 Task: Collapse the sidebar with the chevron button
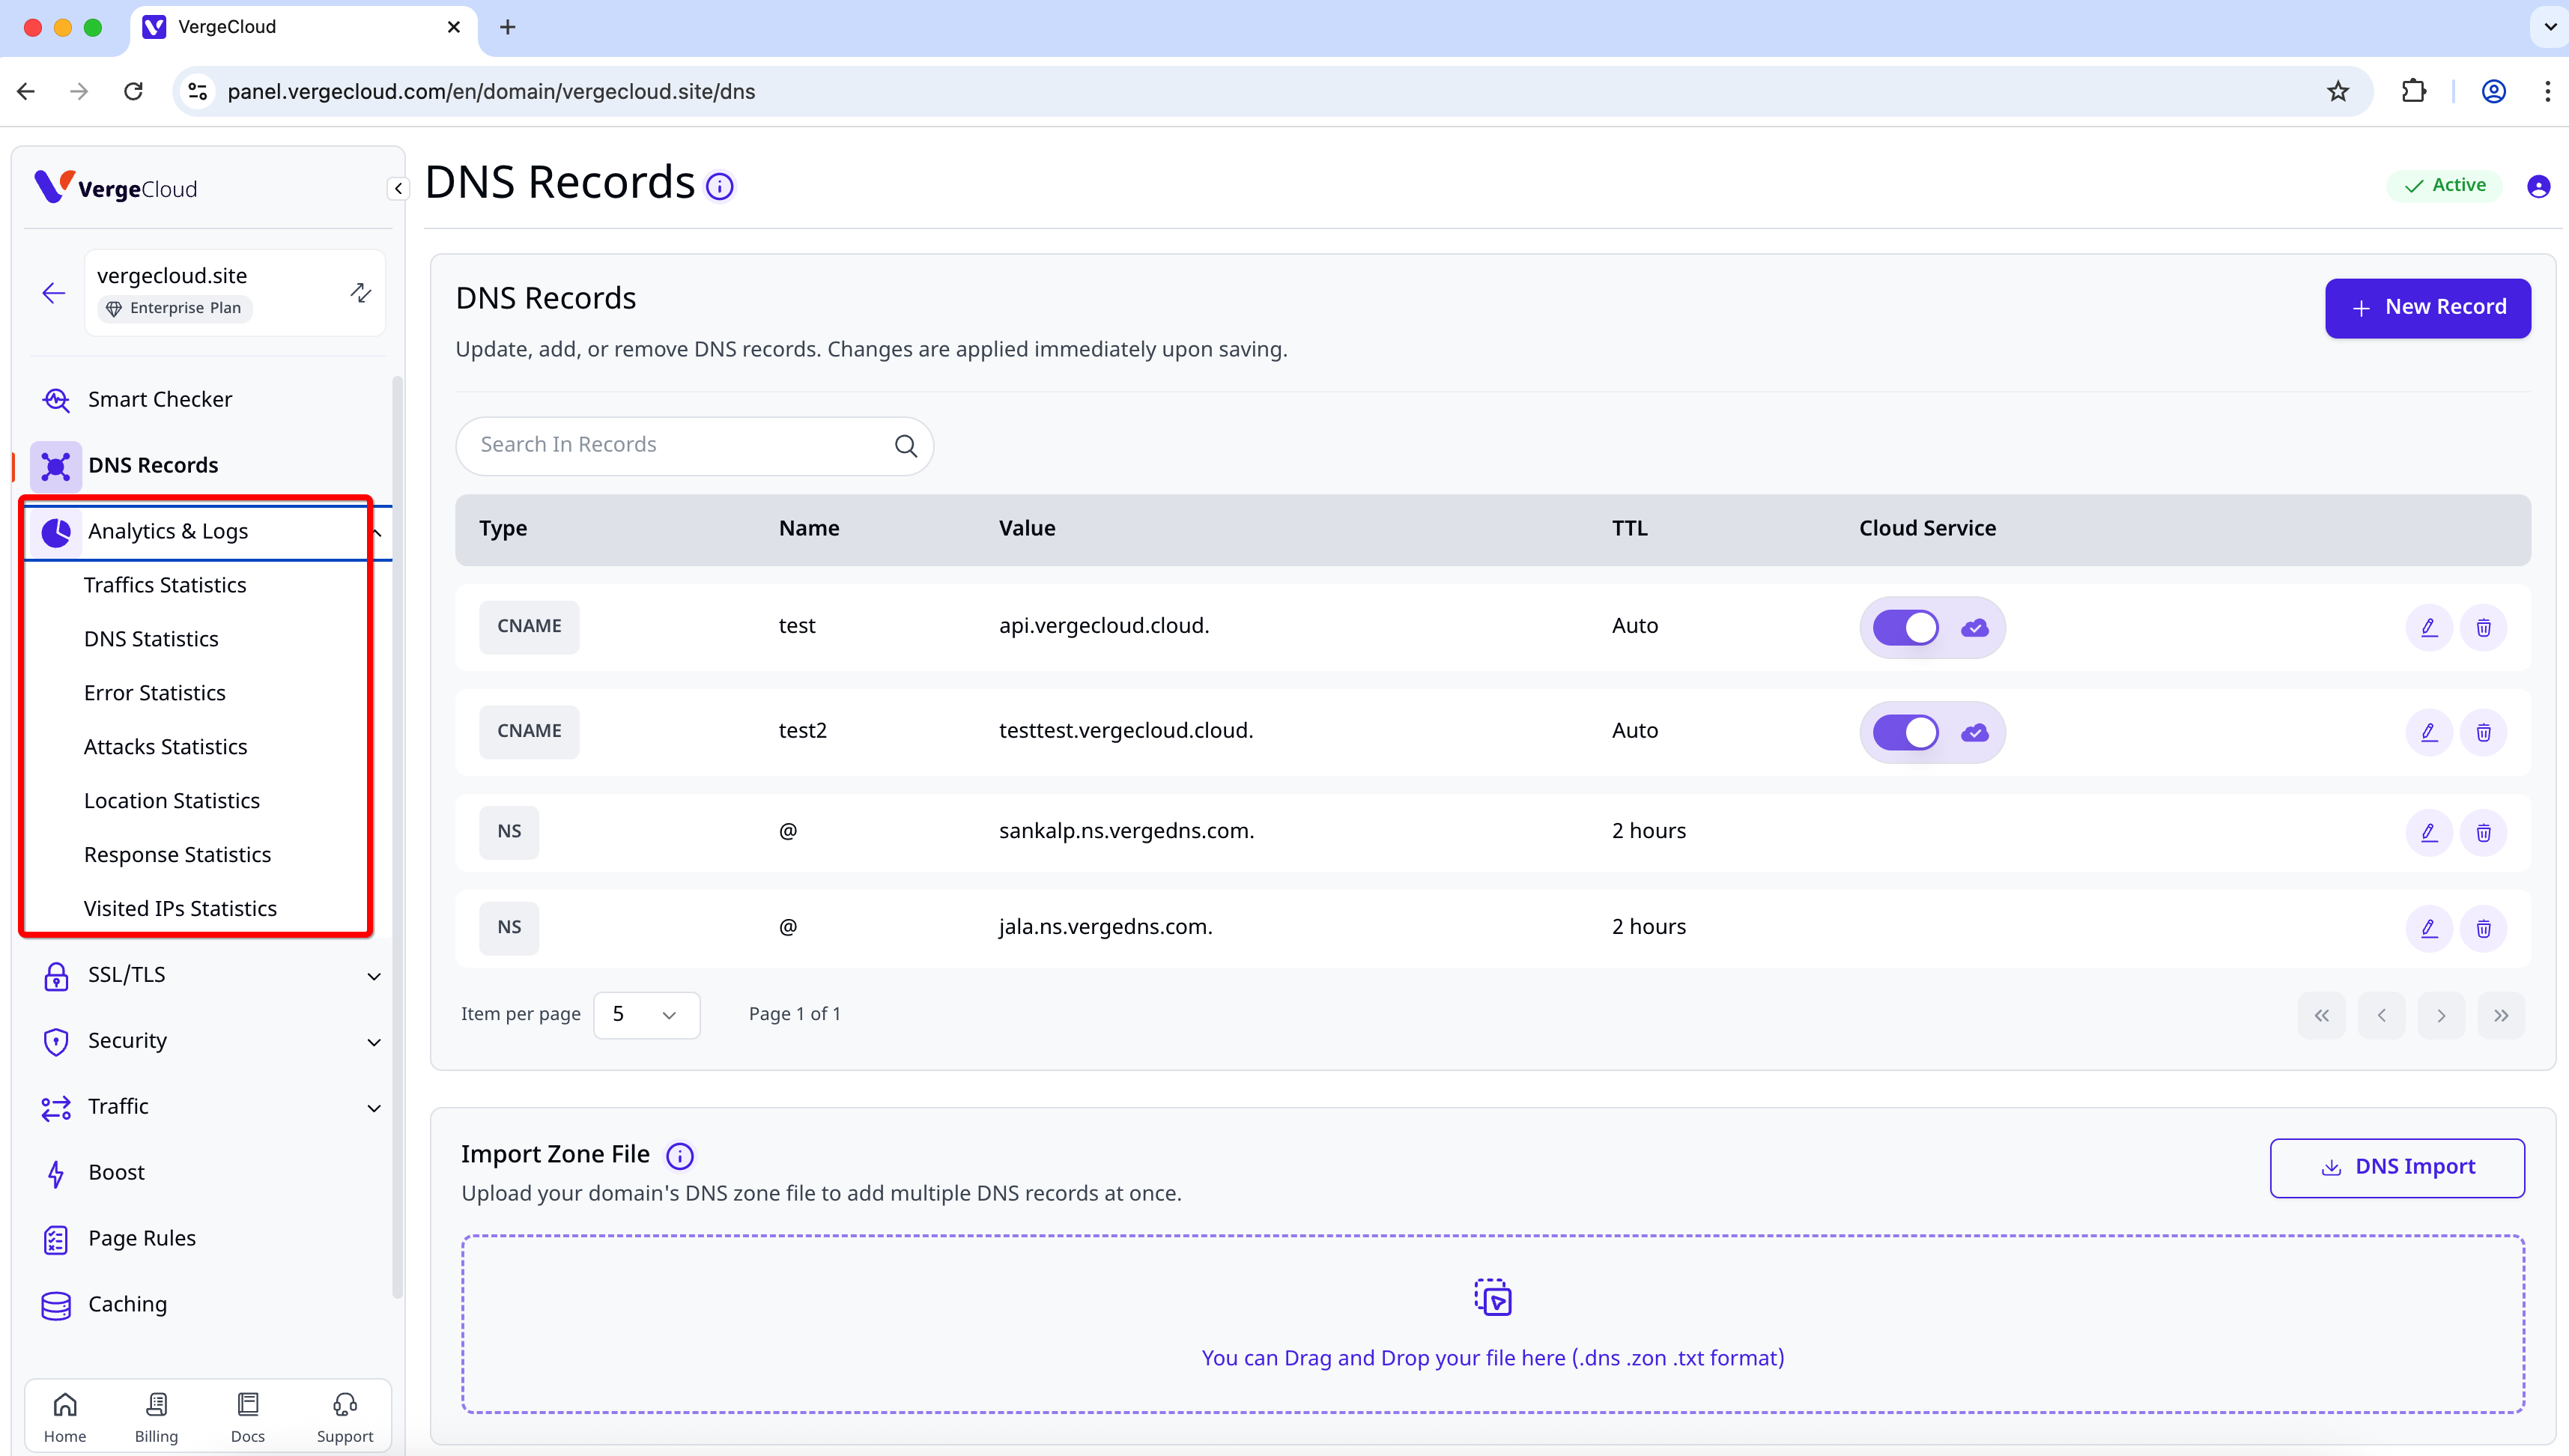click(398, 188)
